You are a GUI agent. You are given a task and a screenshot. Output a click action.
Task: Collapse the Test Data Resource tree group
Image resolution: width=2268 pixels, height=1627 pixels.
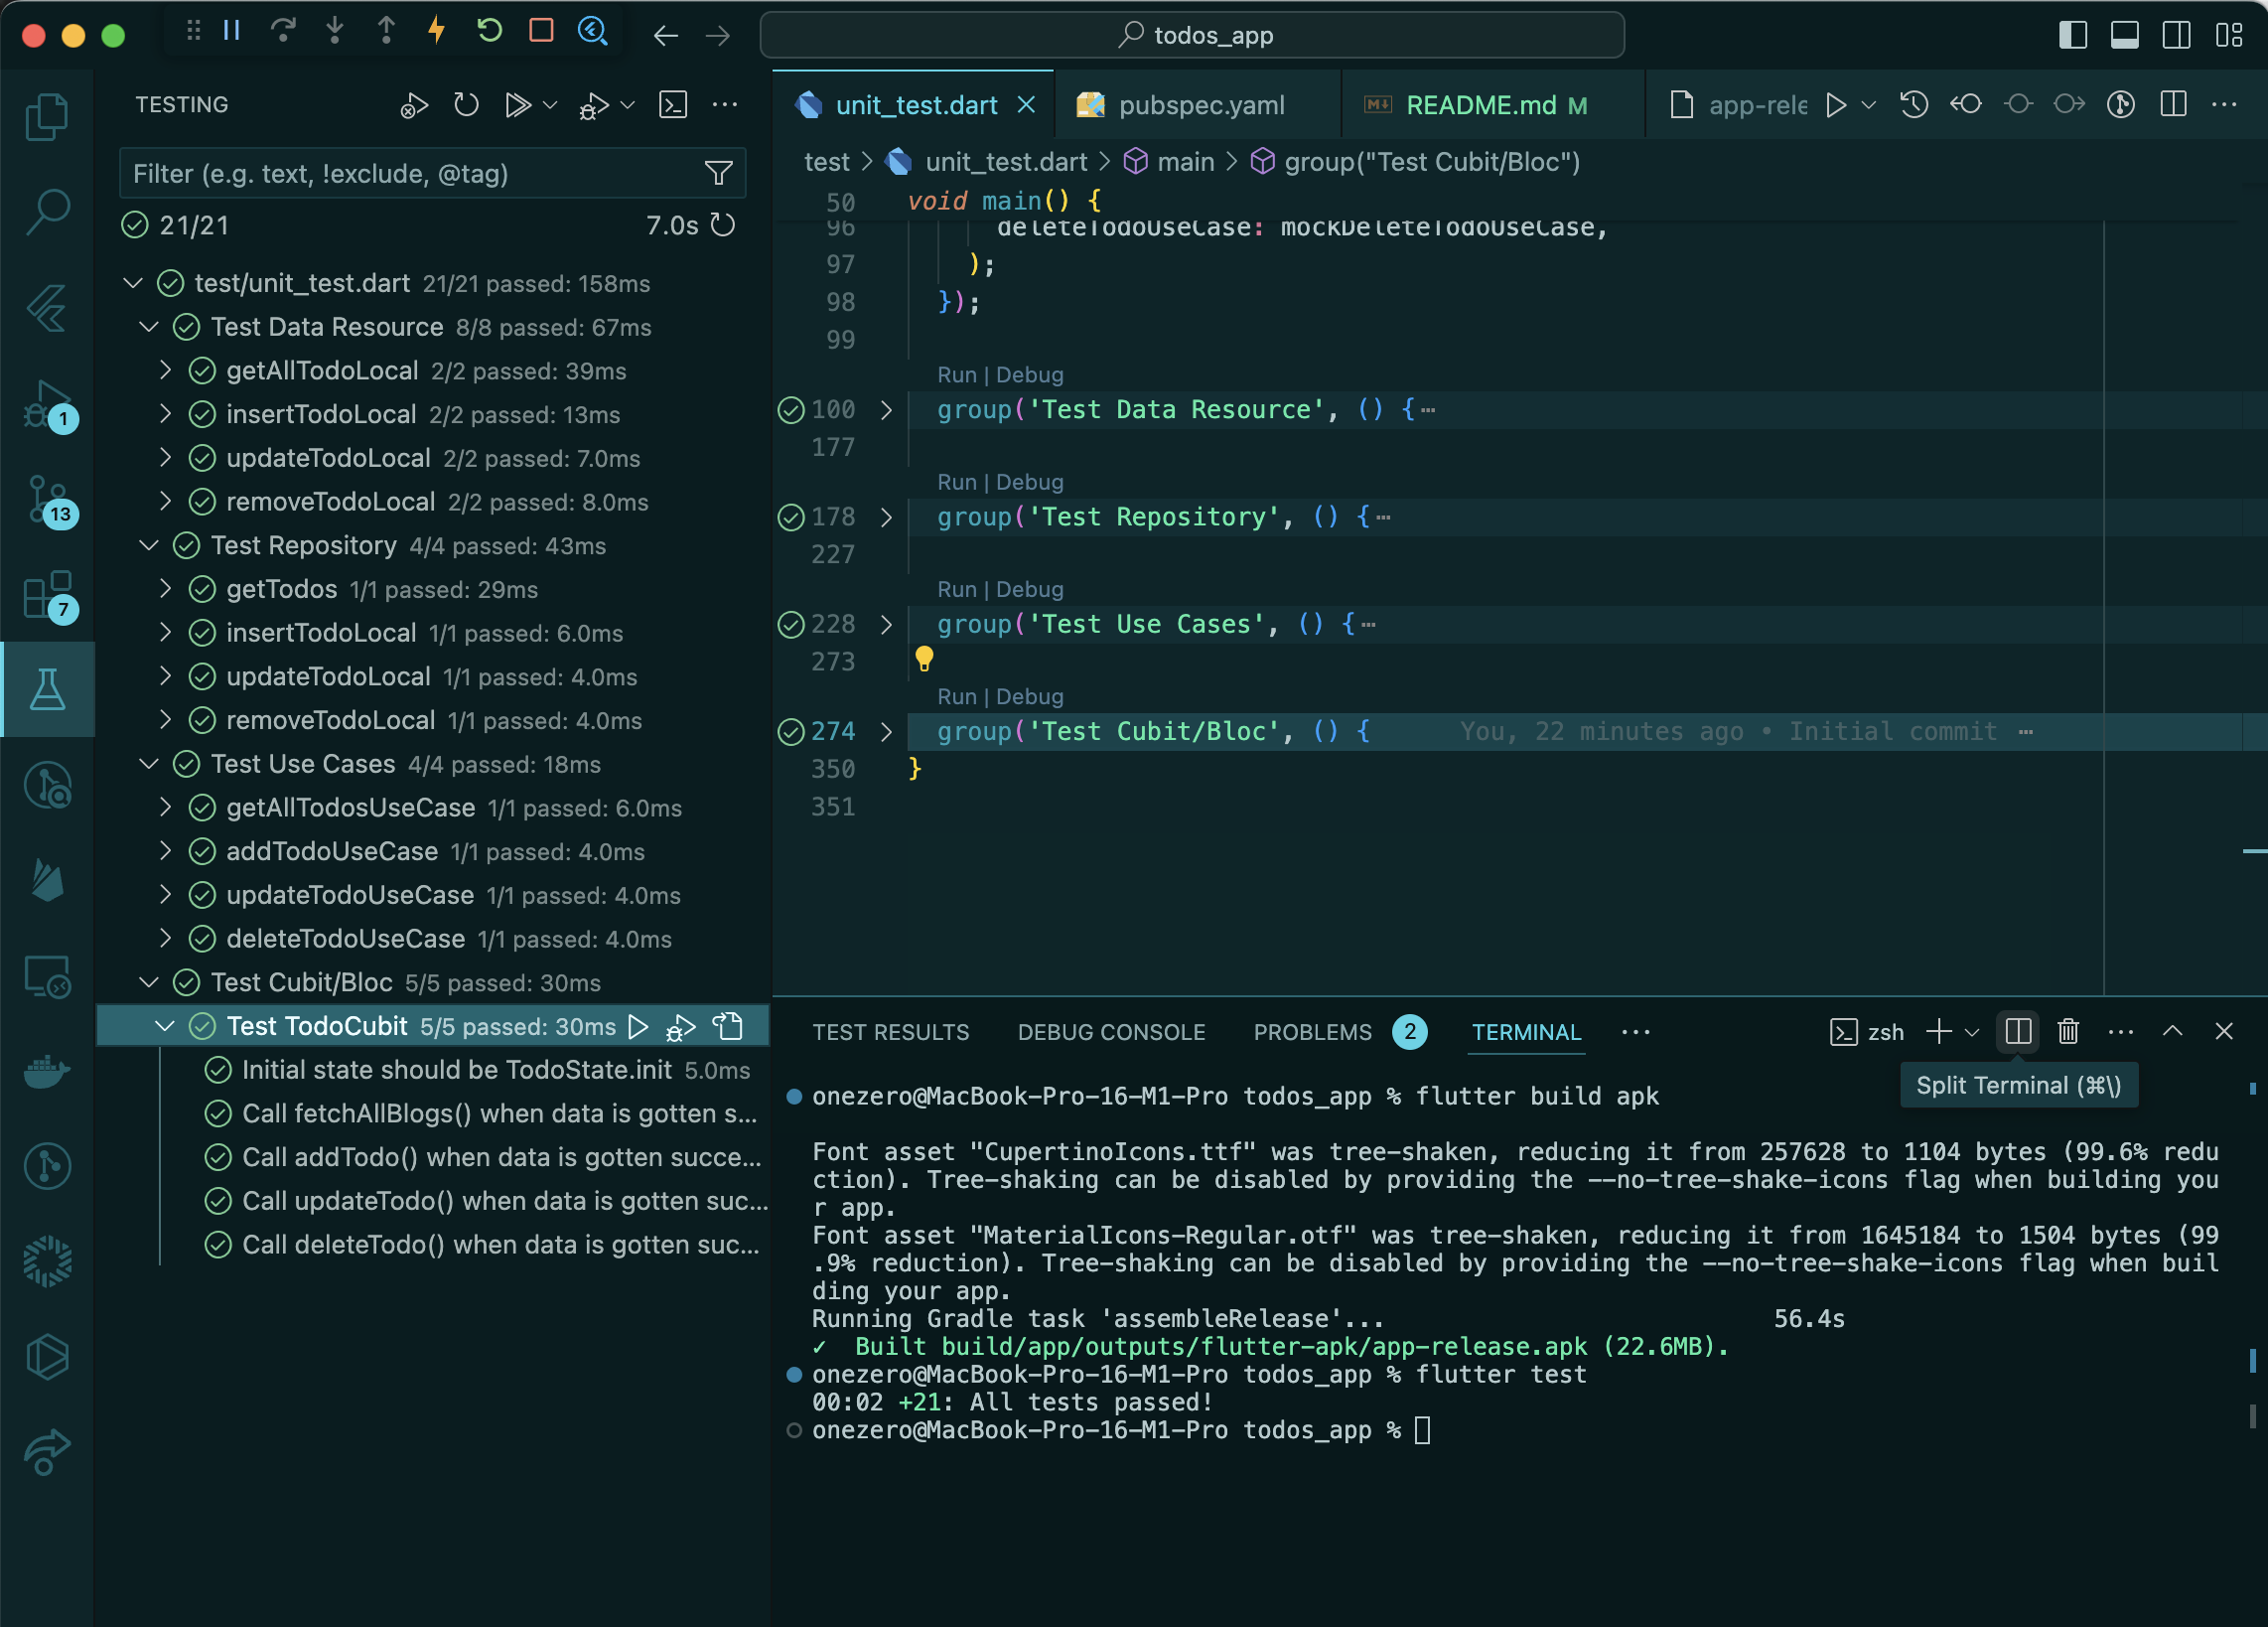149,327
